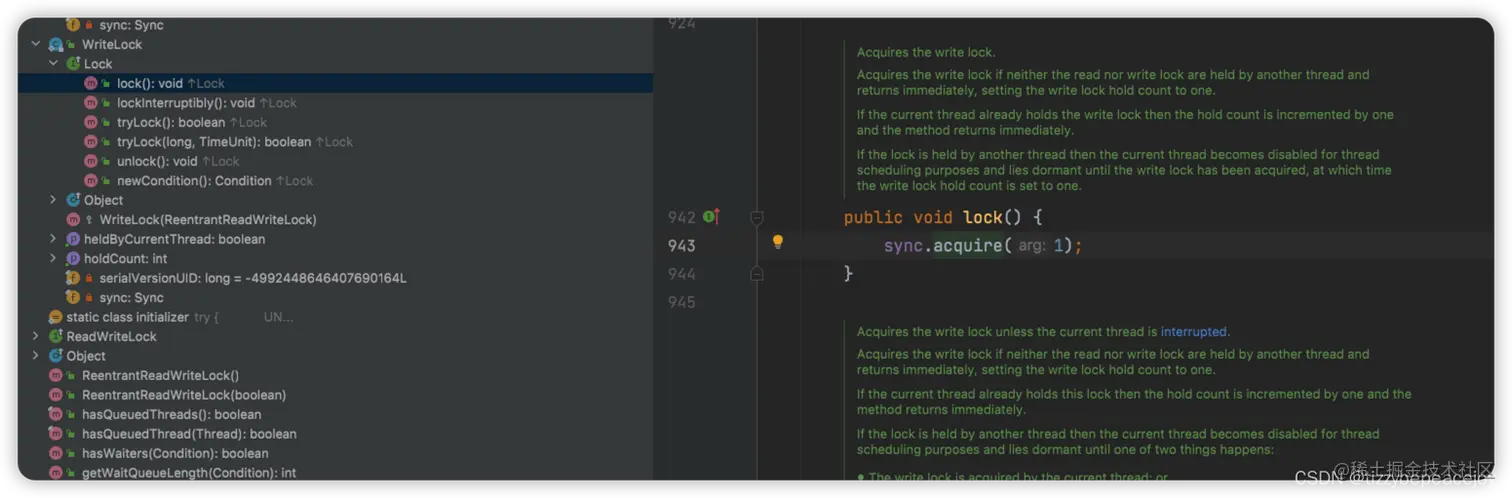Click 'acquire' in the sync.acquire call
This screenshot has height=498, width=1512.
[x=968, y=245]
